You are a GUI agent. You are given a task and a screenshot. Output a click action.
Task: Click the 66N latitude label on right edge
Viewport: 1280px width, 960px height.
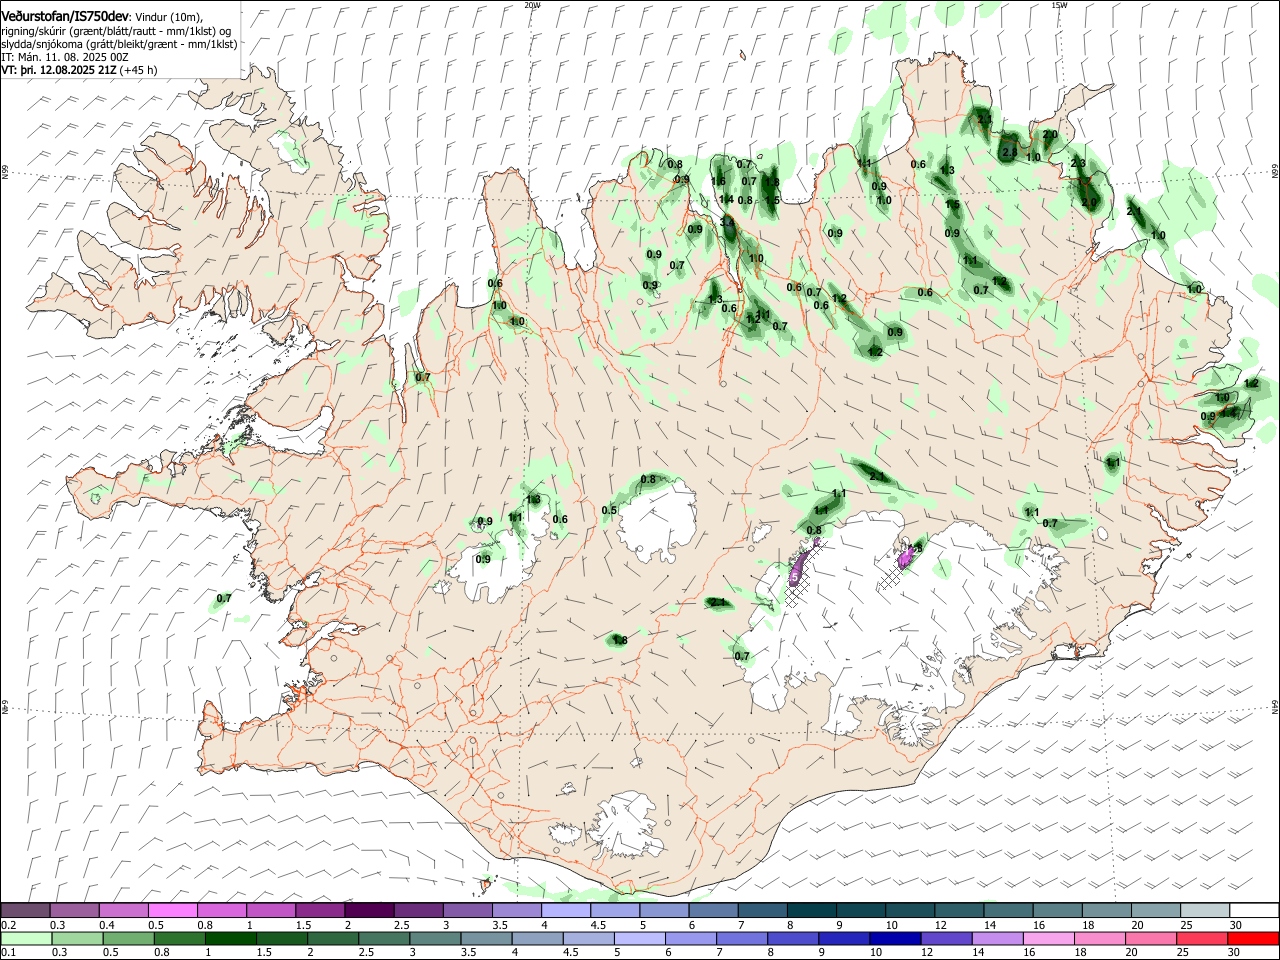pos(1275,173)
